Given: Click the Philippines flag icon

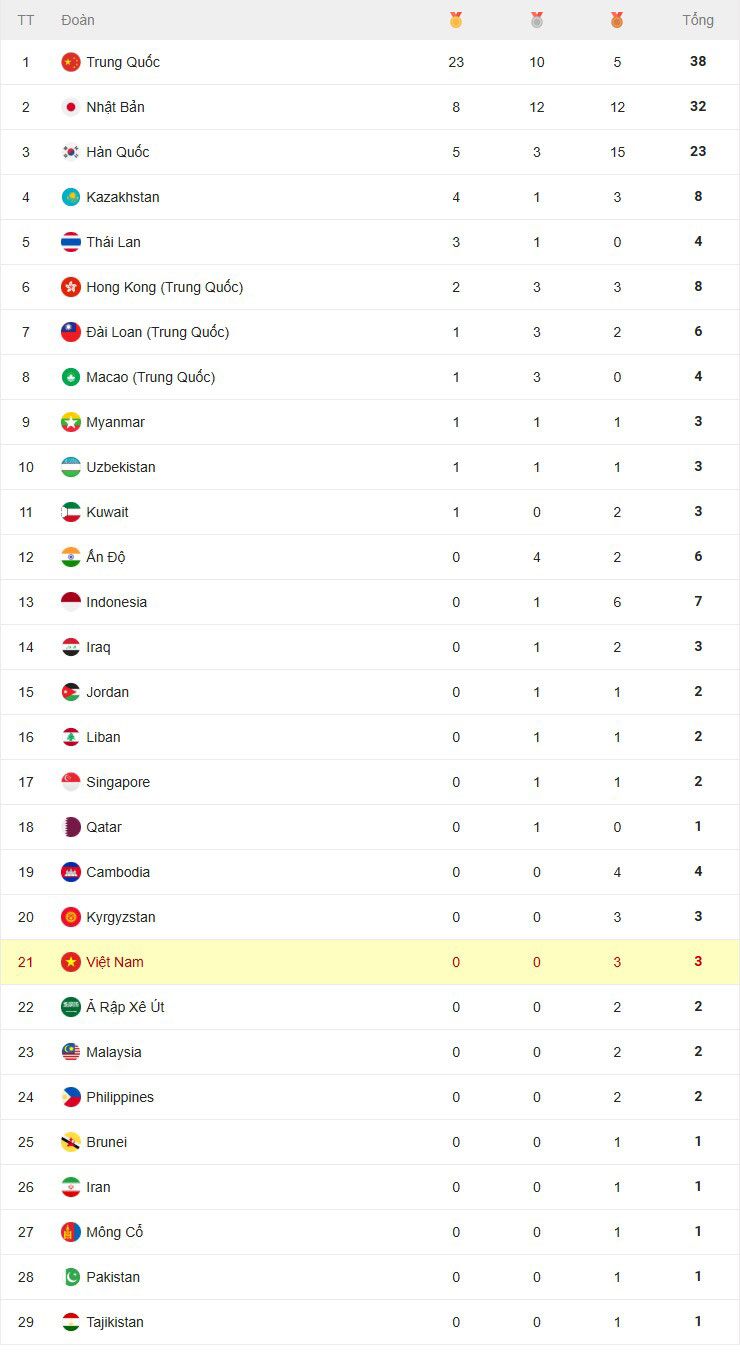Looking at the screenshot, I should pyautogui.click(x=71, y=1097).
